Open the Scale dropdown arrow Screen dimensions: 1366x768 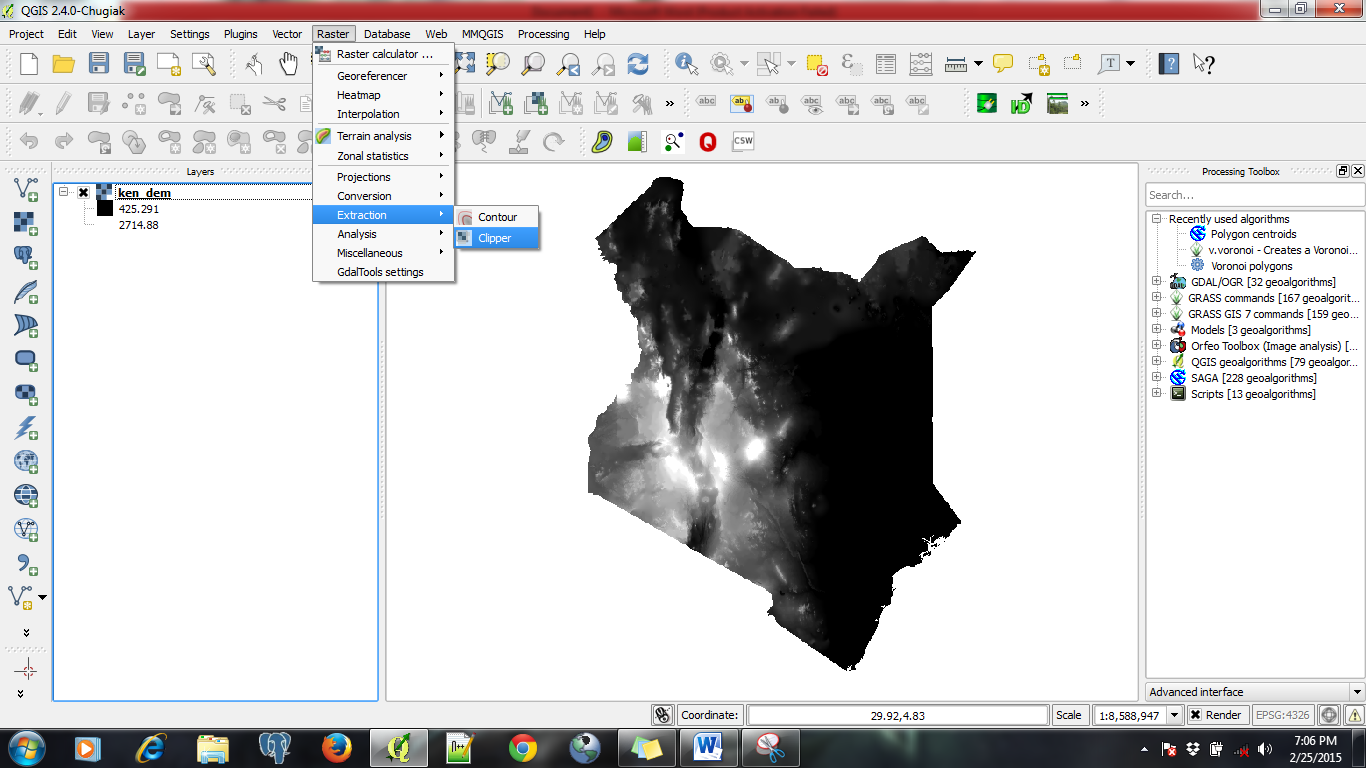pyautogui.click(x=1175, y=715)
